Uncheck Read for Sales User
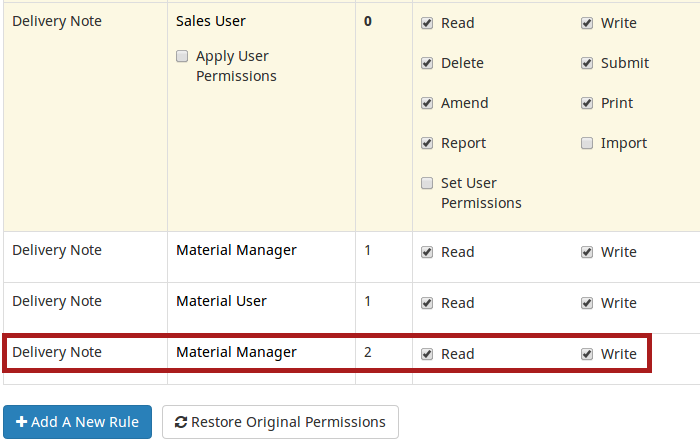 tap(427, 23)
